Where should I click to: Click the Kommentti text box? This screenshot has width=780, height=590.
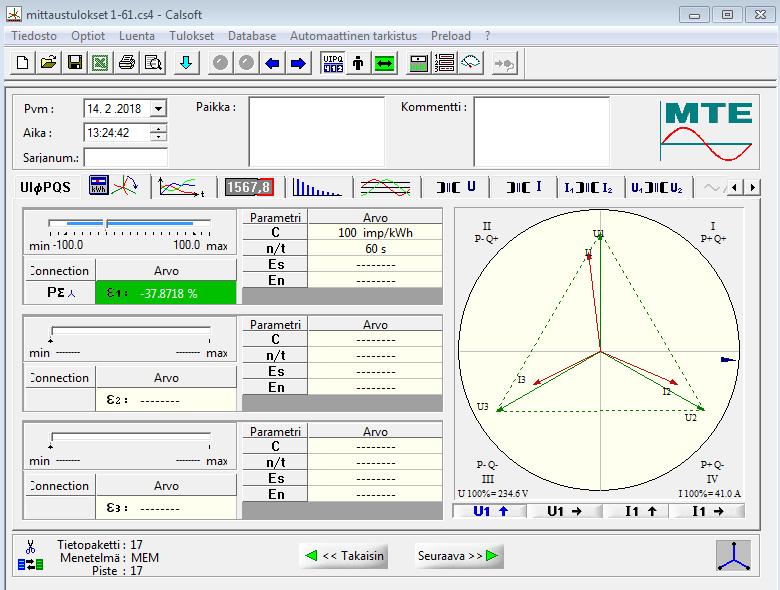pos(542,131)
